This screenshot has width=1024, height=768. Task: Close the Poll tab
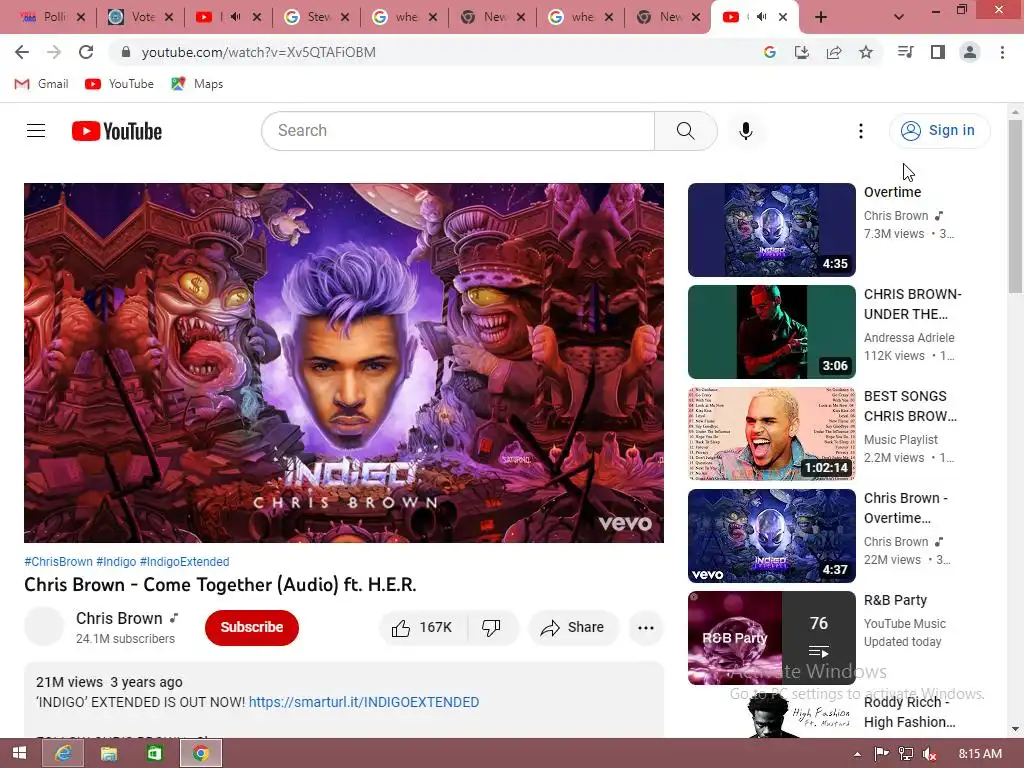point(81,17)
